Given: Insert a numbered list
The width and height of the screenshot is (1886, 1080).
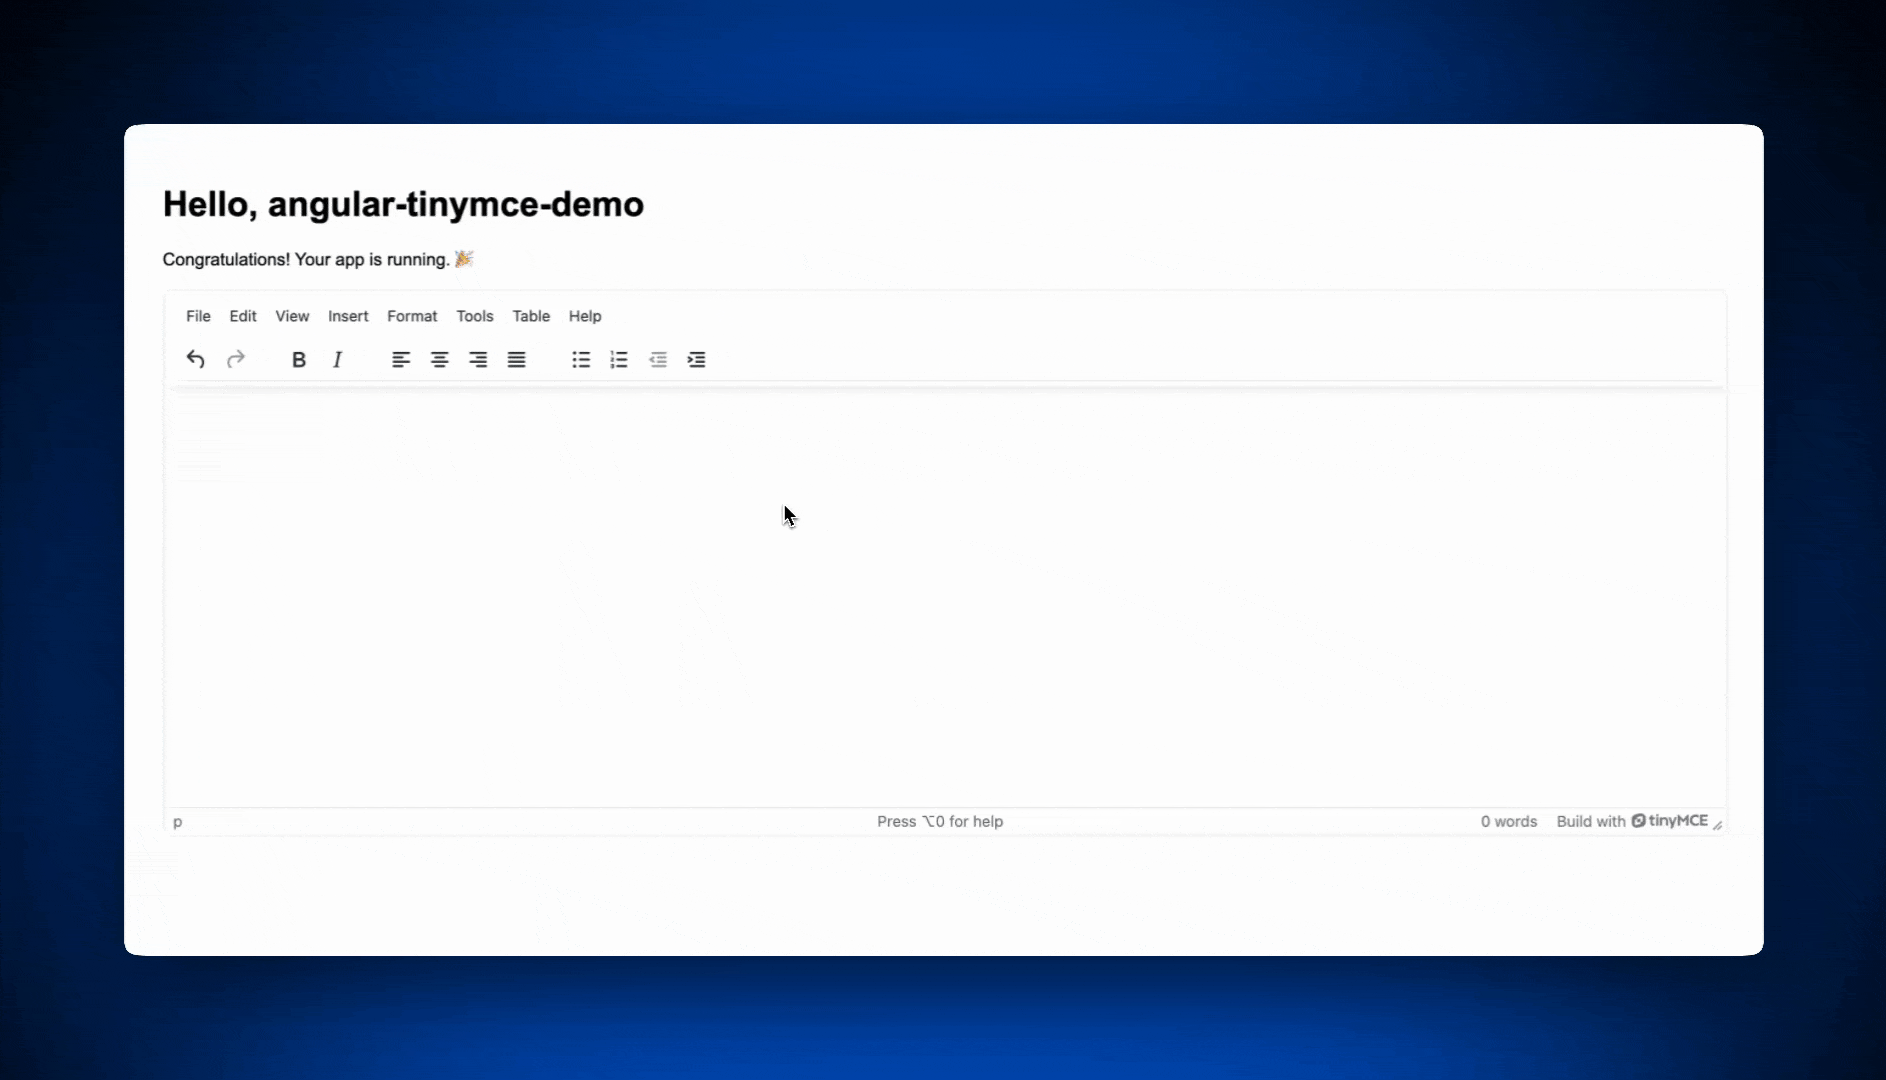Looking at the screenshot, I should pyautogui.click(x=619, y=359).
